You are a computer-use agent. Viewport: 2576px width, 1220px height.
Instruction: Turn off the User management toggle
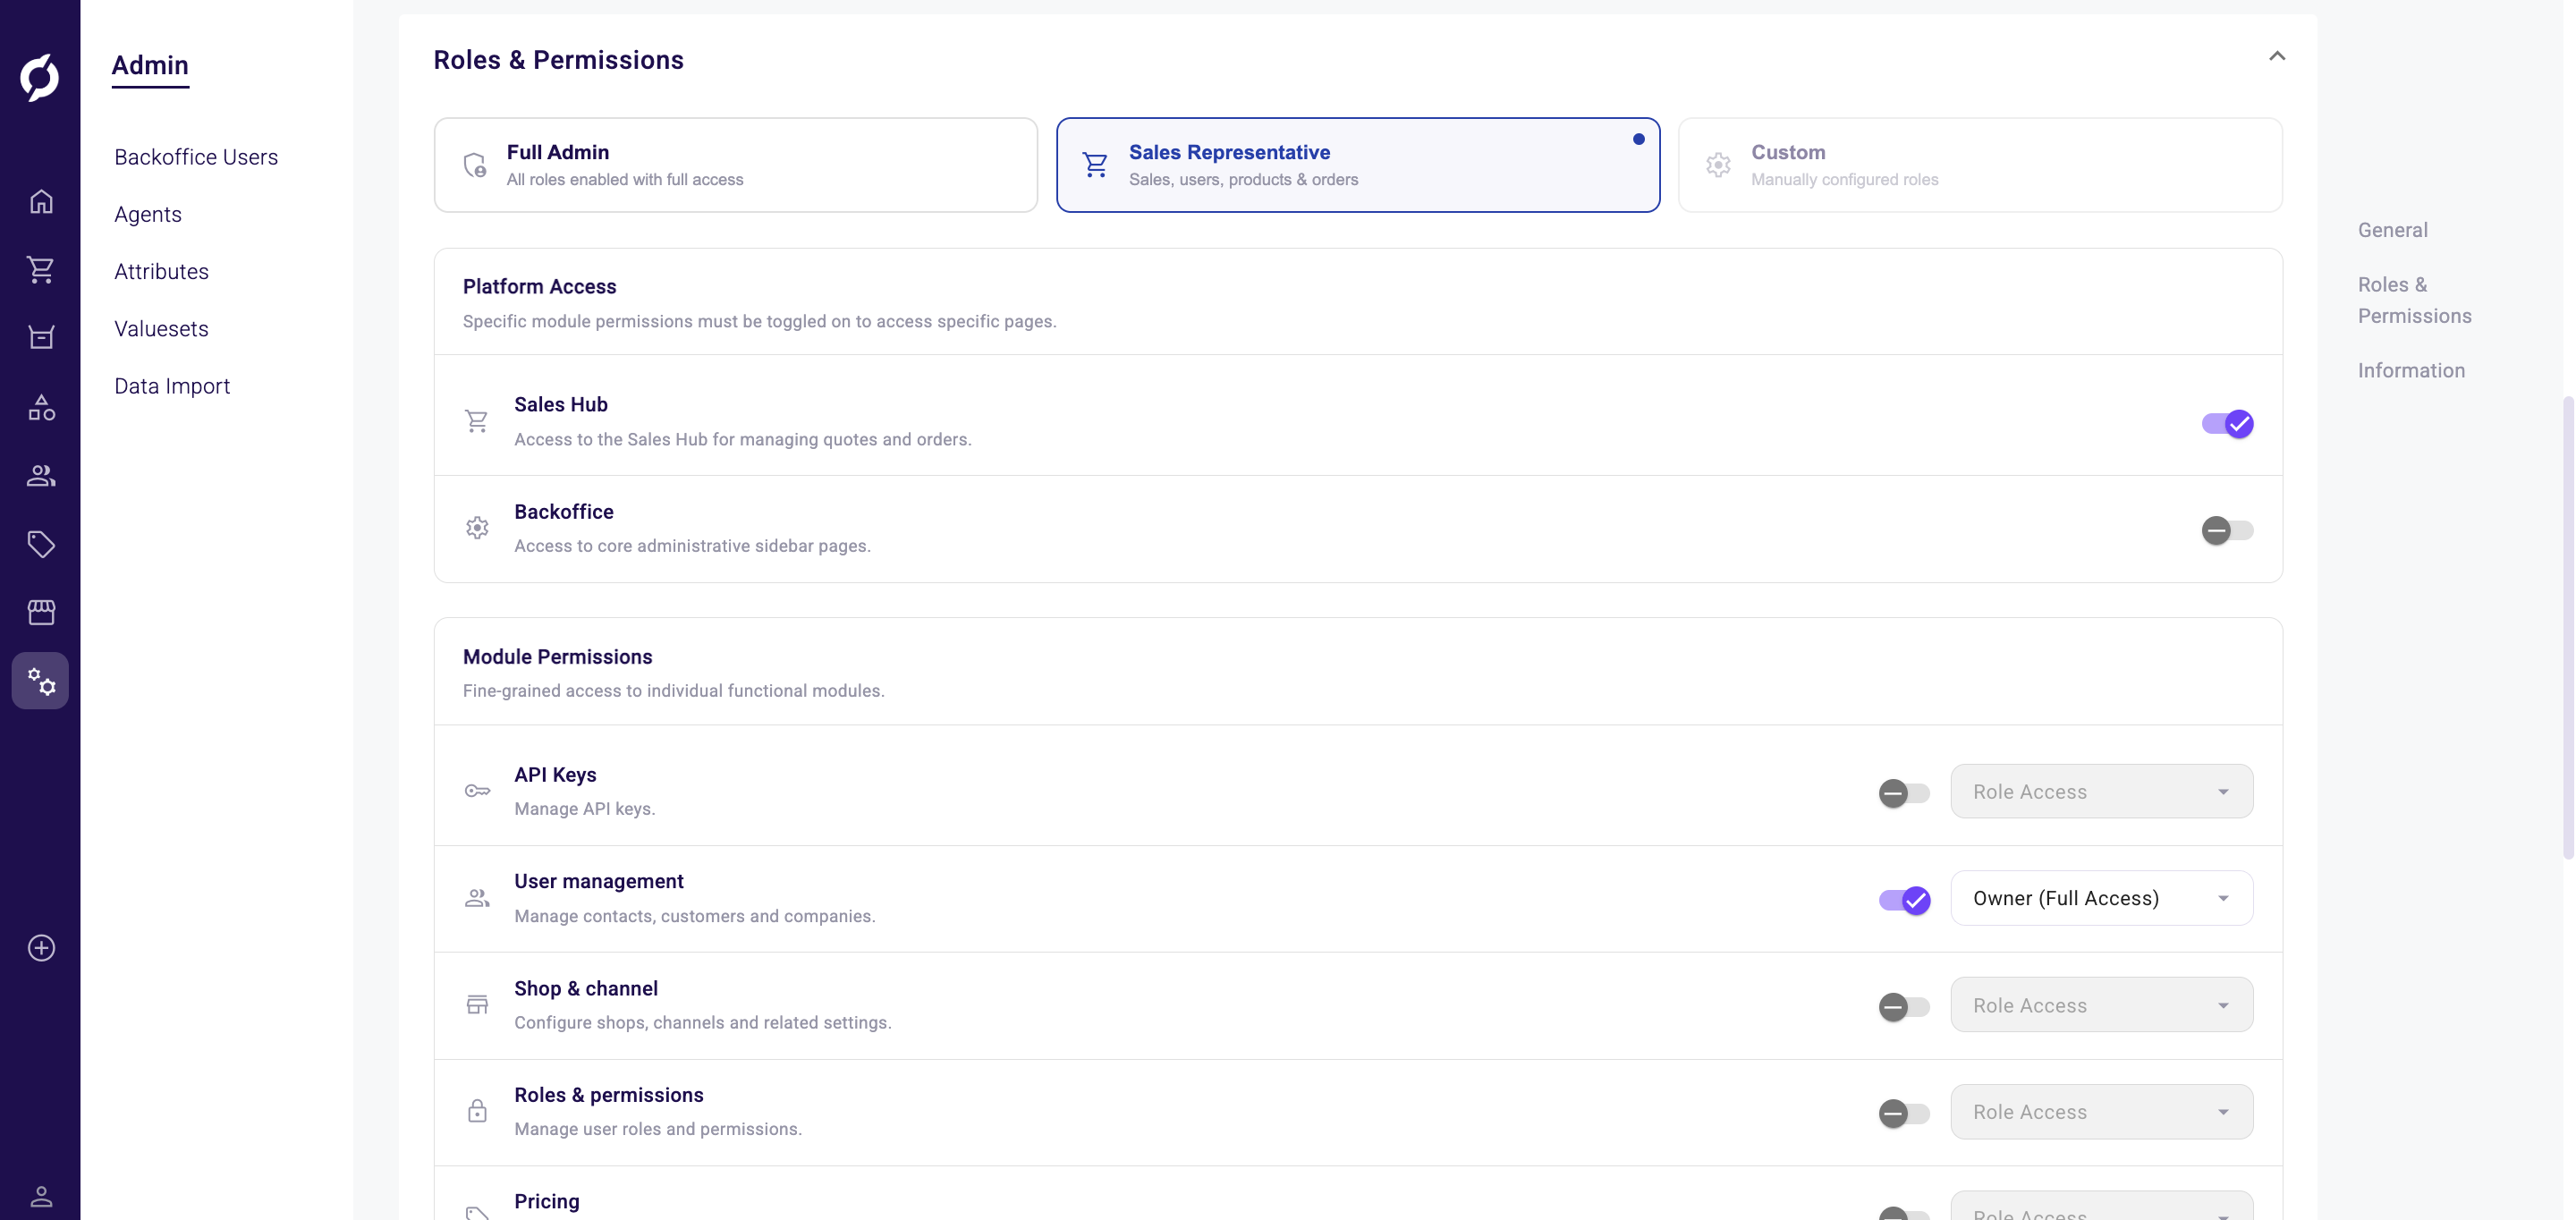(1903, 900)
